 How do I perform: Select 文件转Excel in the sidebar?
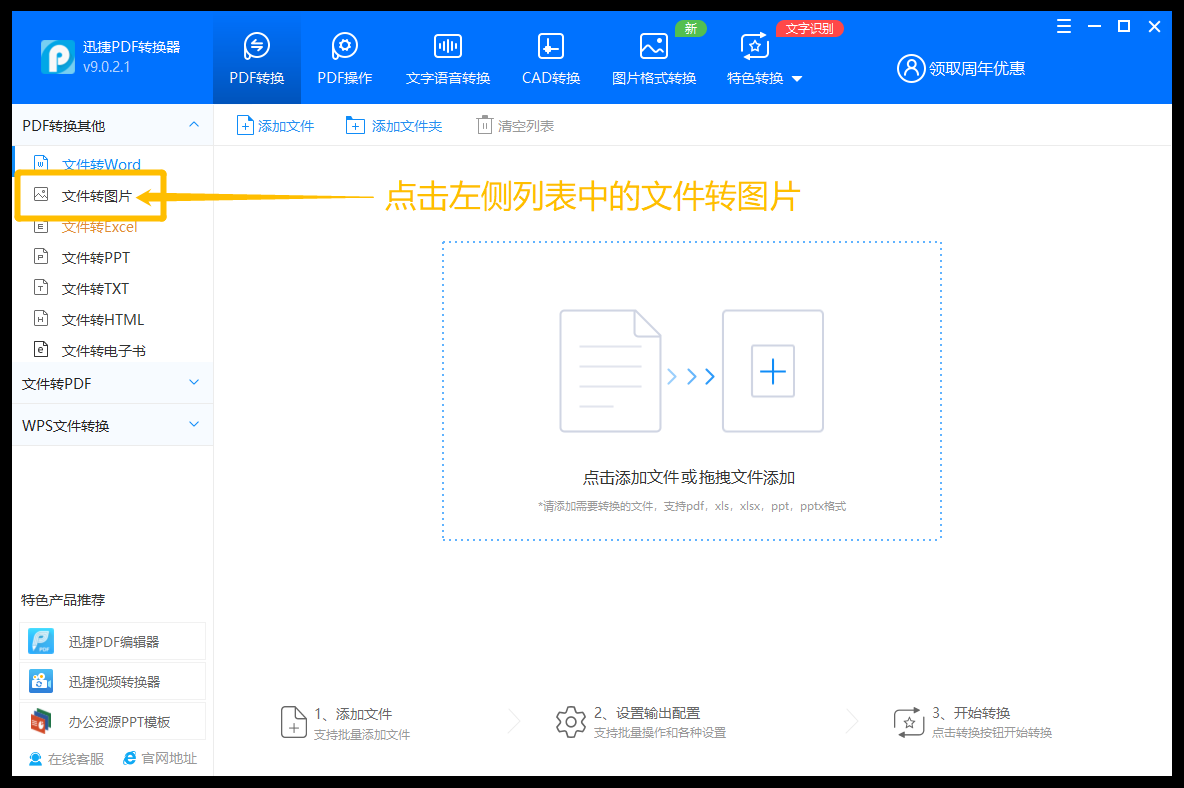(100, 226)
